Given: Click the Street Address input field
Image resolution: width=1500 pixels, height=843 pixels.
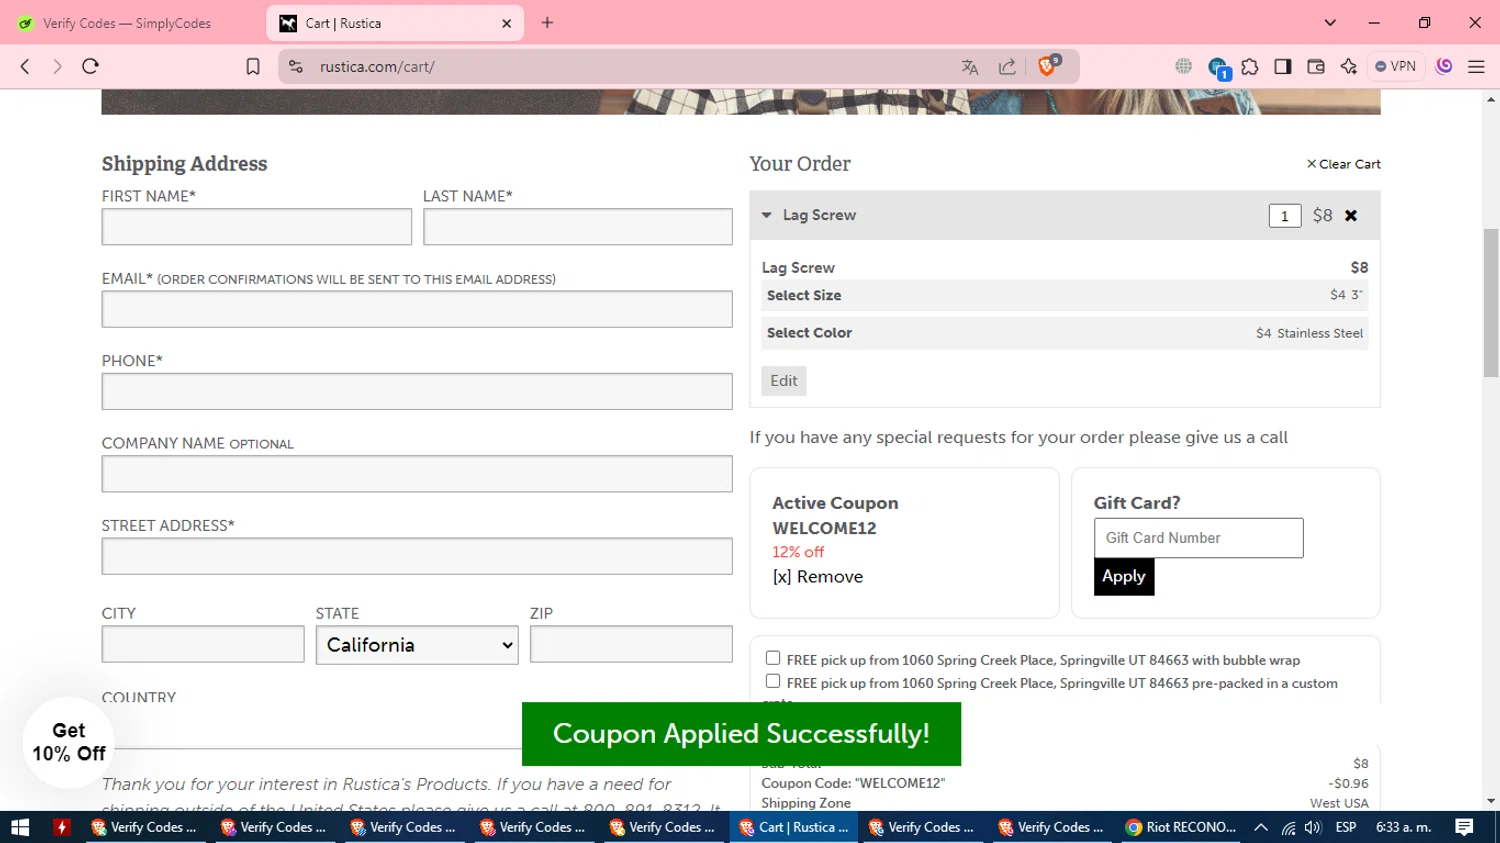Looking at the screenshot, I should [417, 556].
